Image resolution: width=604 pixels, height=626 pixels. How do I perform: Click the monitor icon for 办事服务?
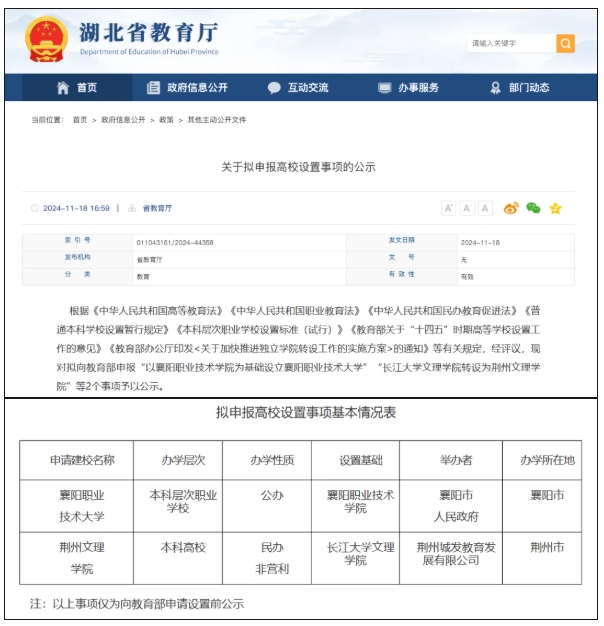click(384, 88)
